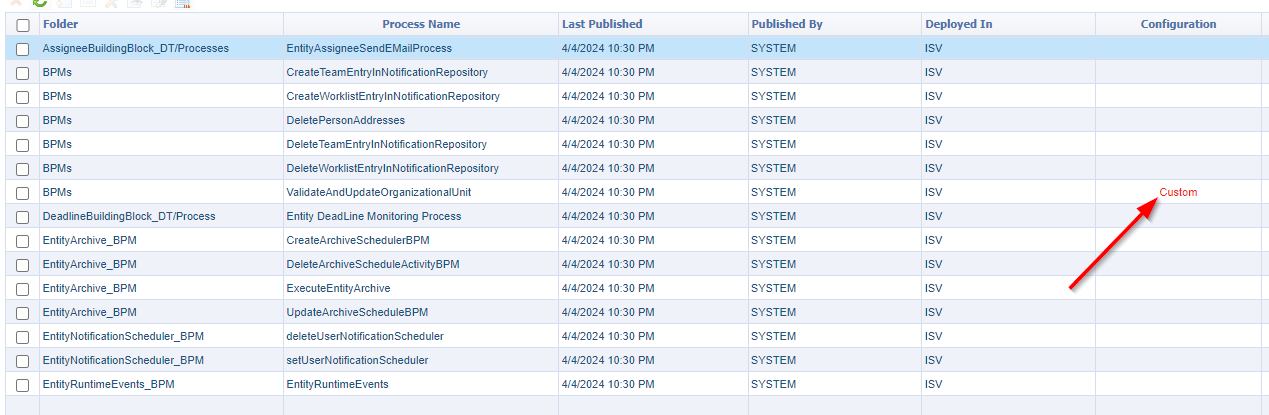
Task: Enable checkbox for ExecuteEntityArchive row
Action: [23, 289]
